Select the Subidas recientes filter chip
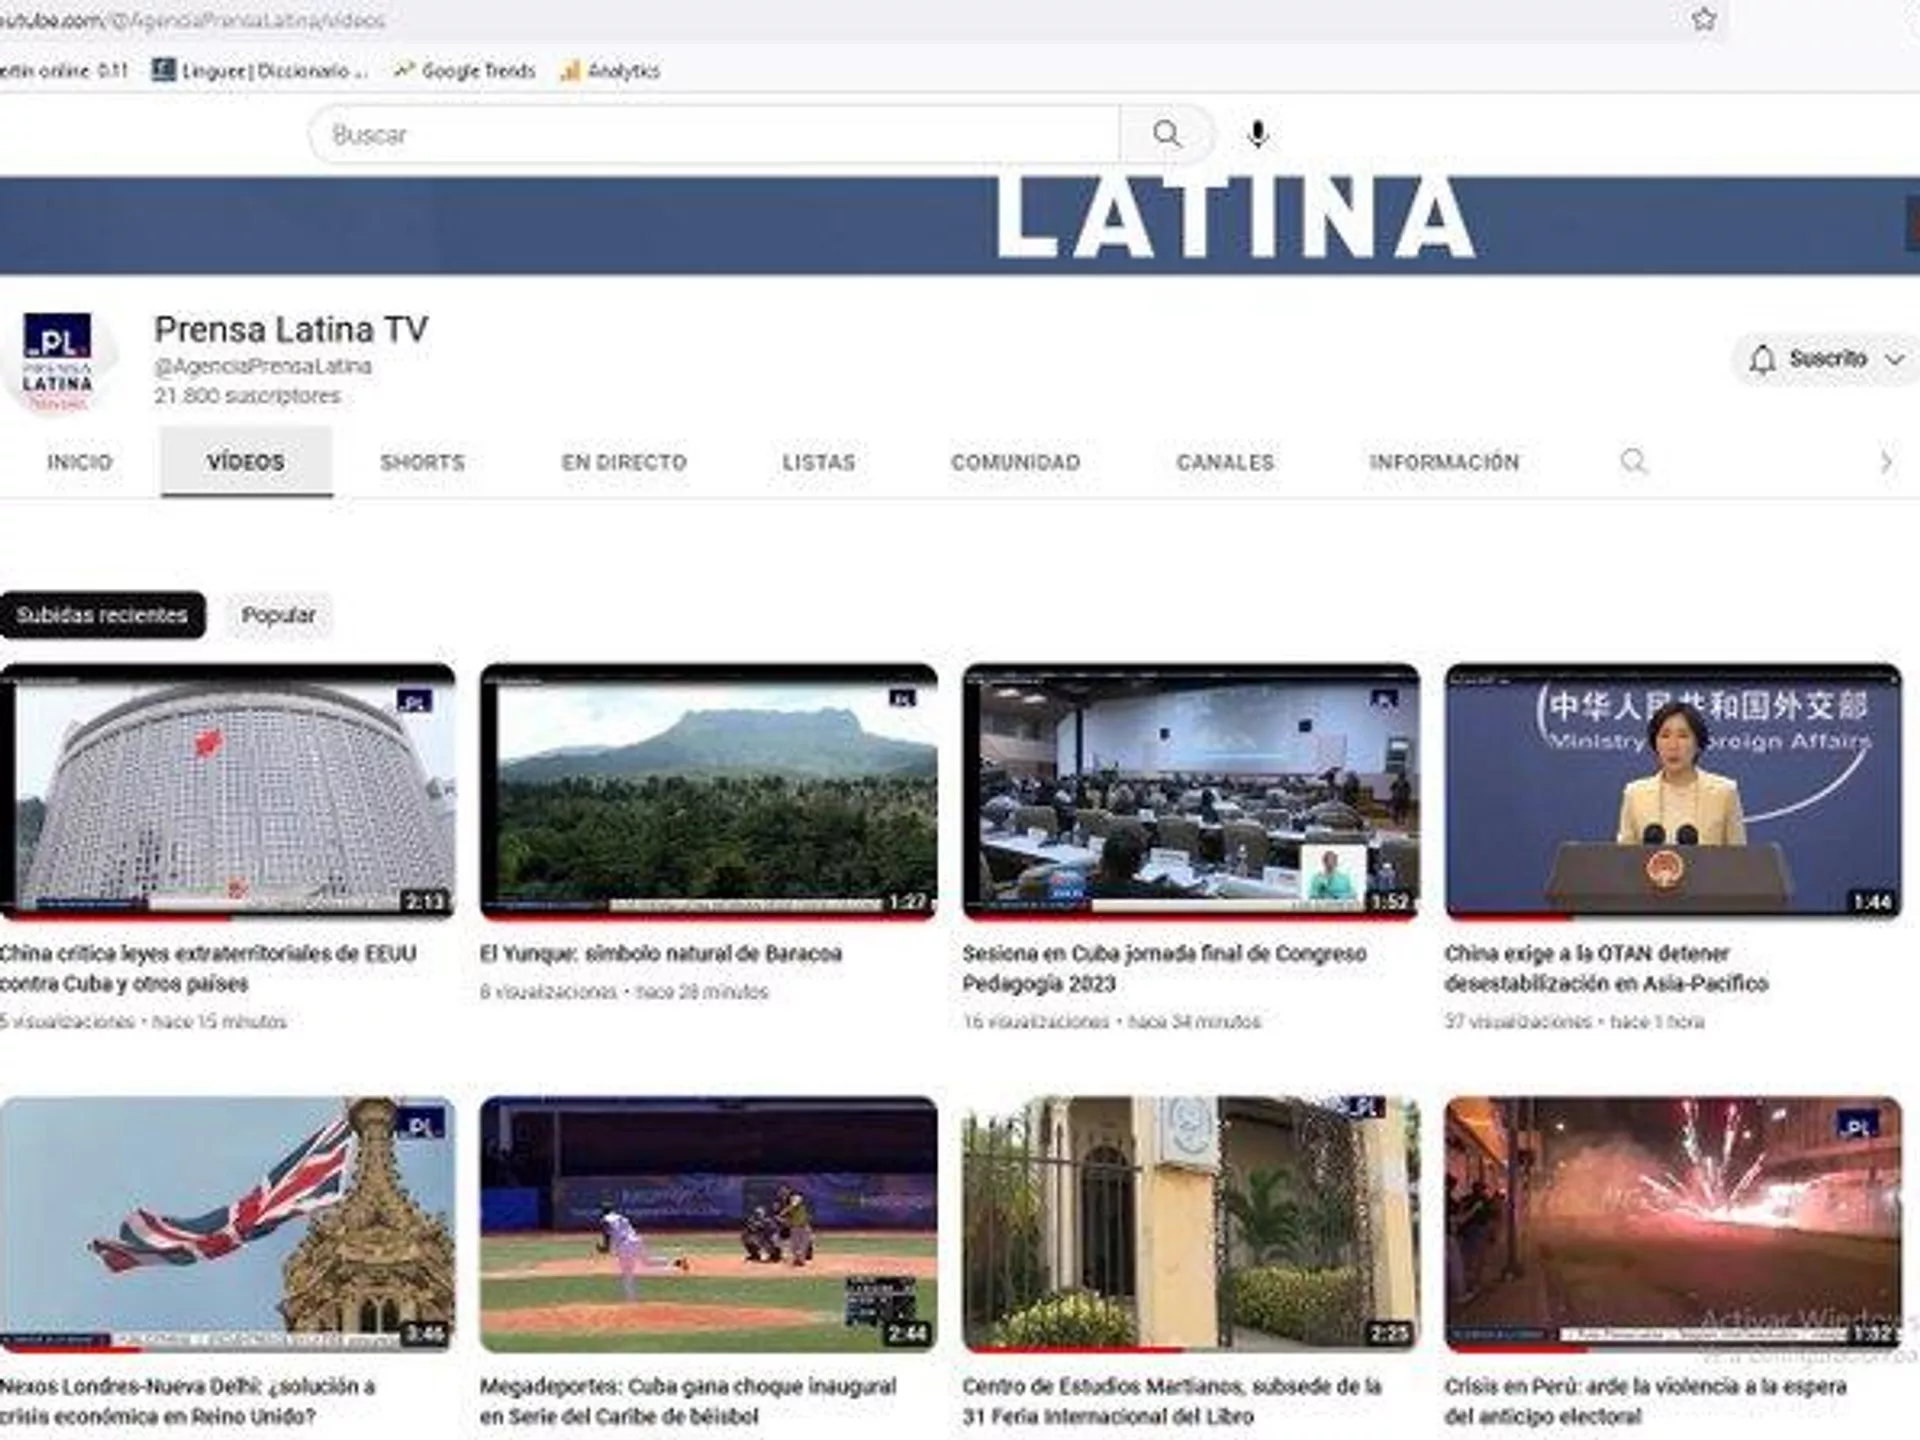The height and width of the screenshot is (1440, 1920). pos(102,615)
